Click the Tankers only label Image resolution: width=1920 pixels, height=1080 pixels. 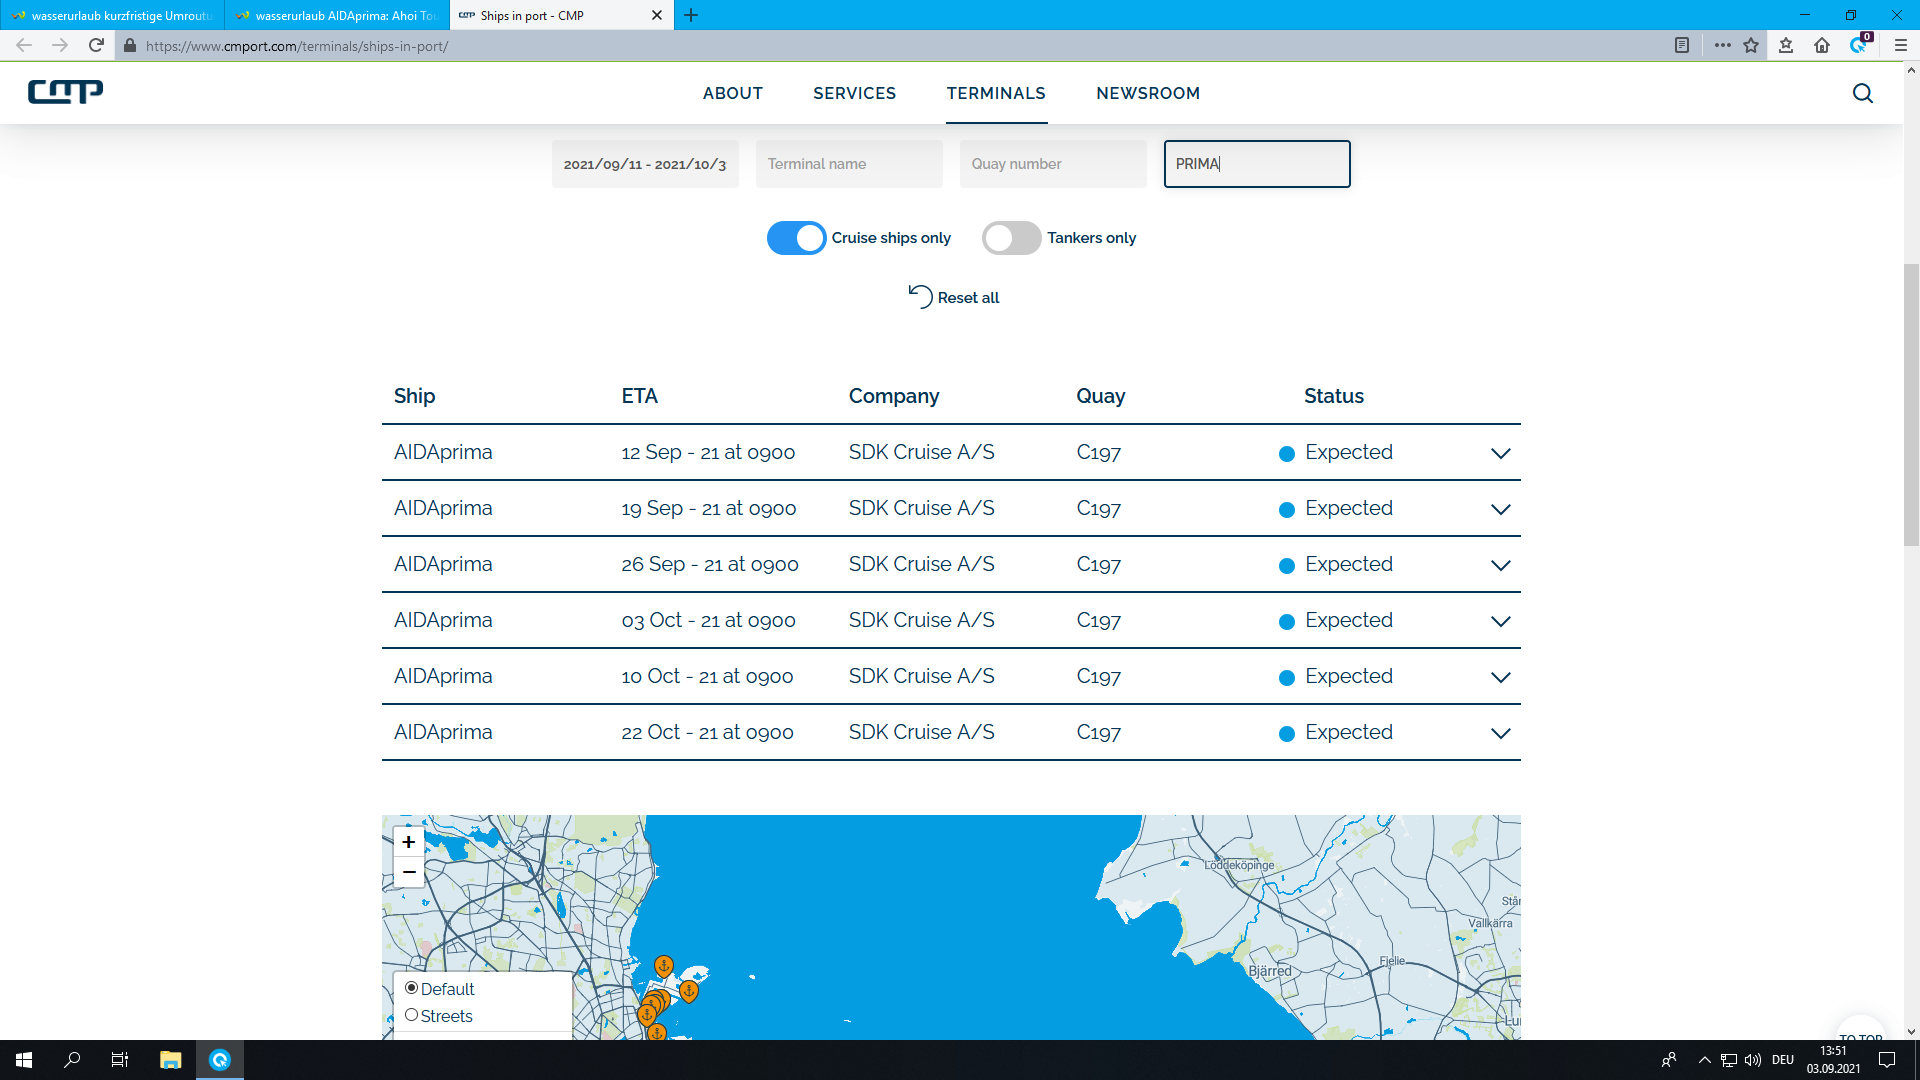[1091, 238]
